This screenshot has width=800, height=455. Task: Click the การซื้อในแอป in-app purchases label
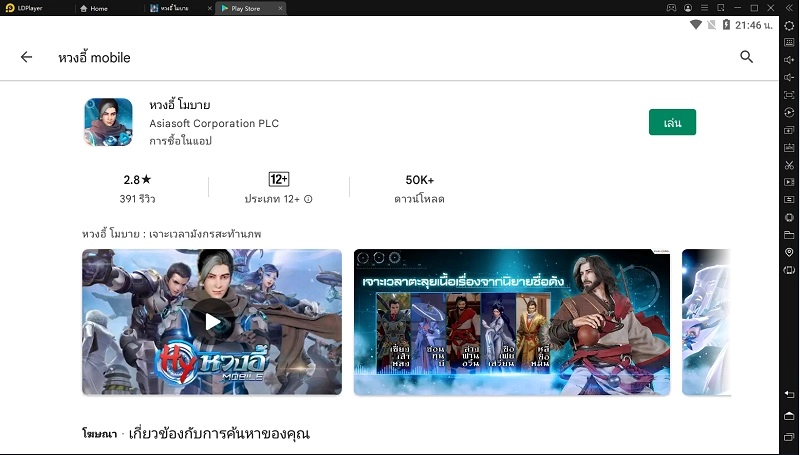pos(180,141)
